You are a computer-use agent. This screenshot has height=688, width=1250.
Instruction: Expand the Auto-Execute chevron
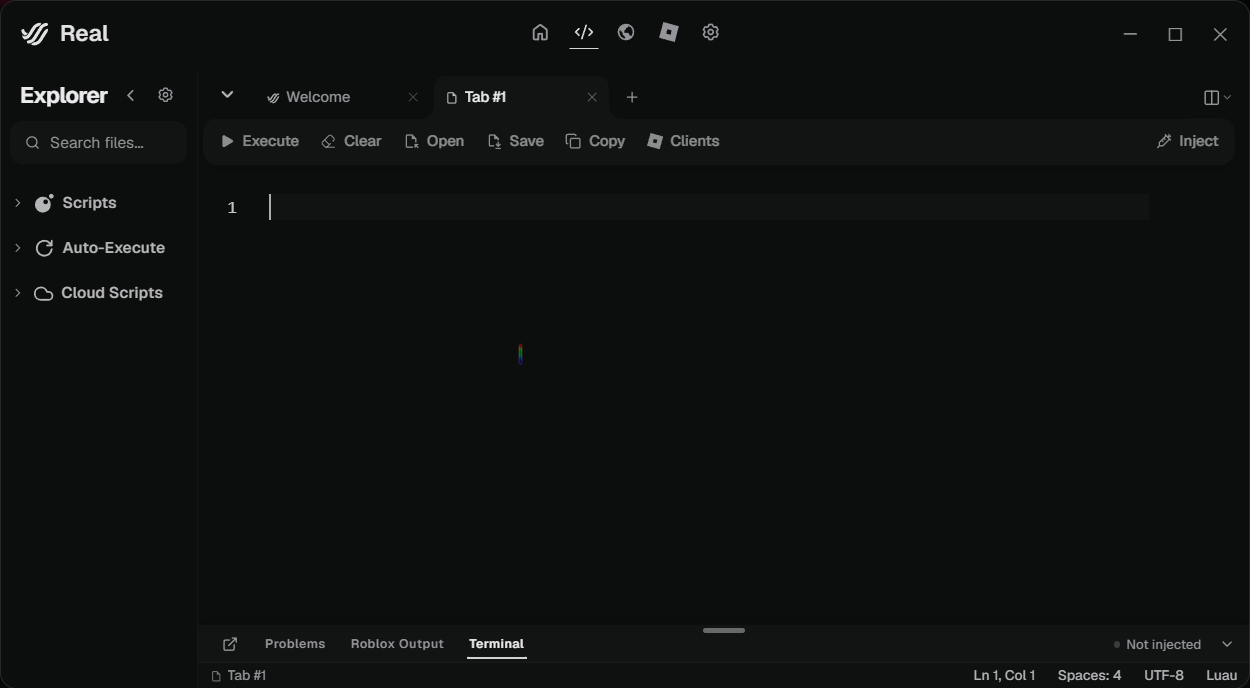point(17,248)
